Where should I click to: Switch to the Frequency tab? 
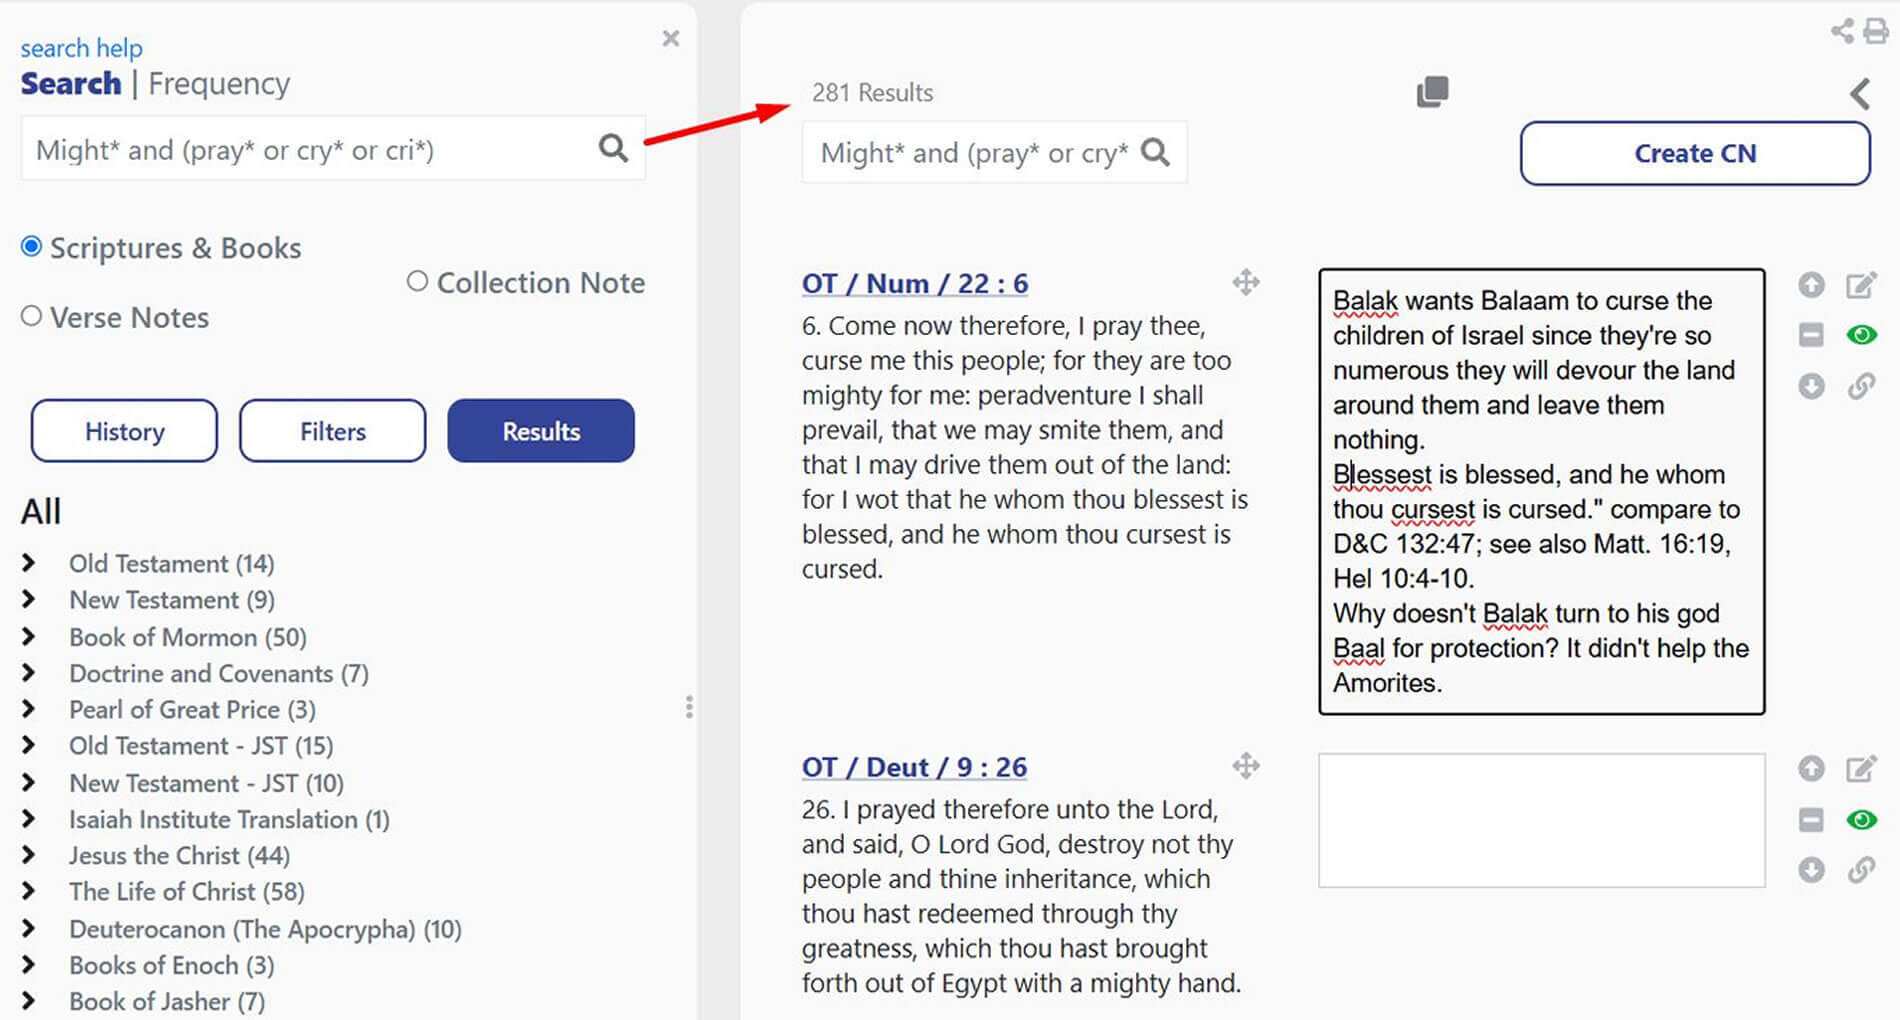click(219, 84)
